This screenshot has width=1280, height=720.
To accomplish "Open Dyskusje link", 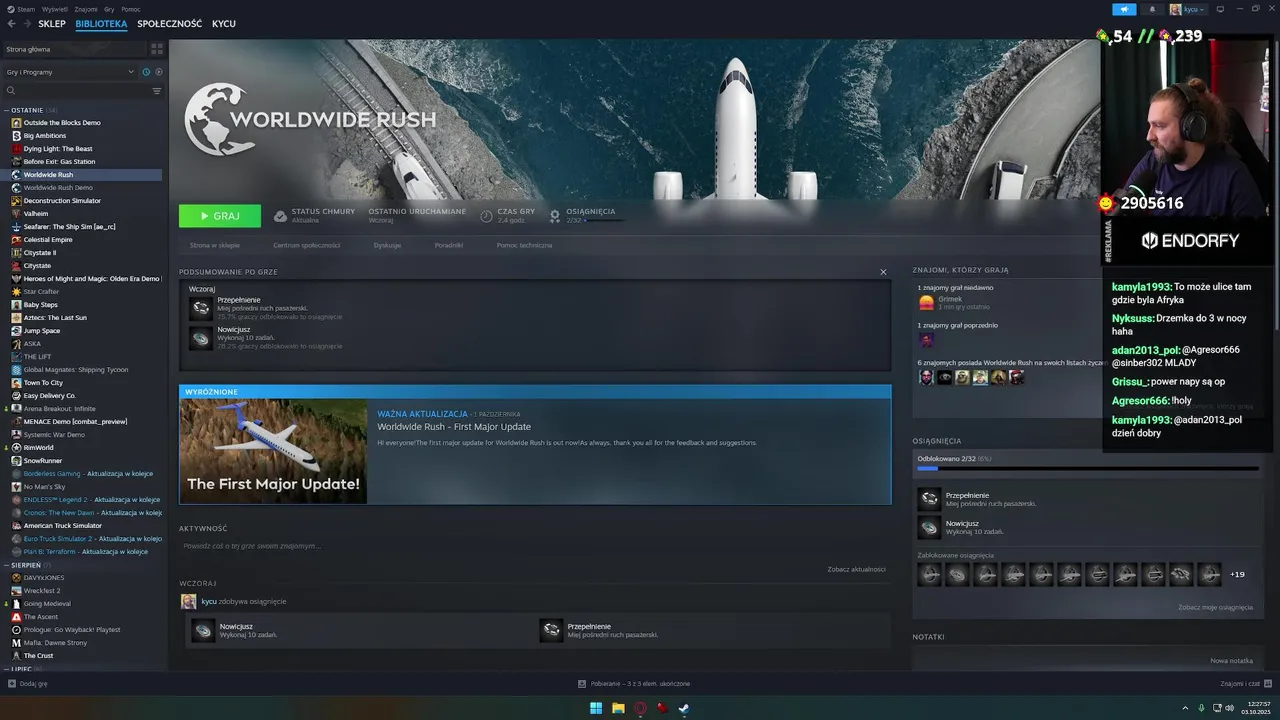I will tap(387, 245).
